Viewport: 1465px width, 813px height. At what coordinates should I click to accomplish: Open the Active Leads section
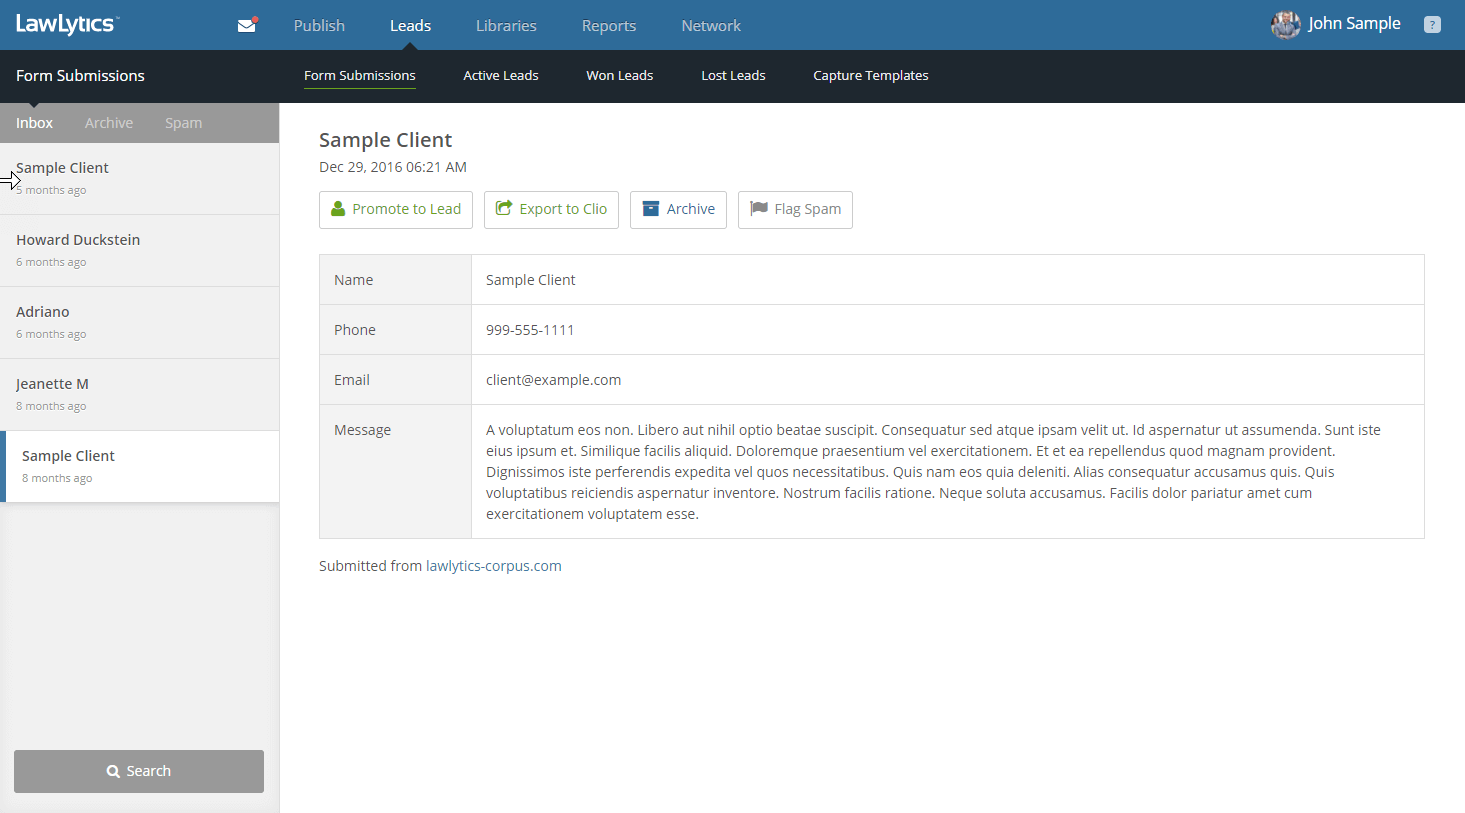pos(500,76)
